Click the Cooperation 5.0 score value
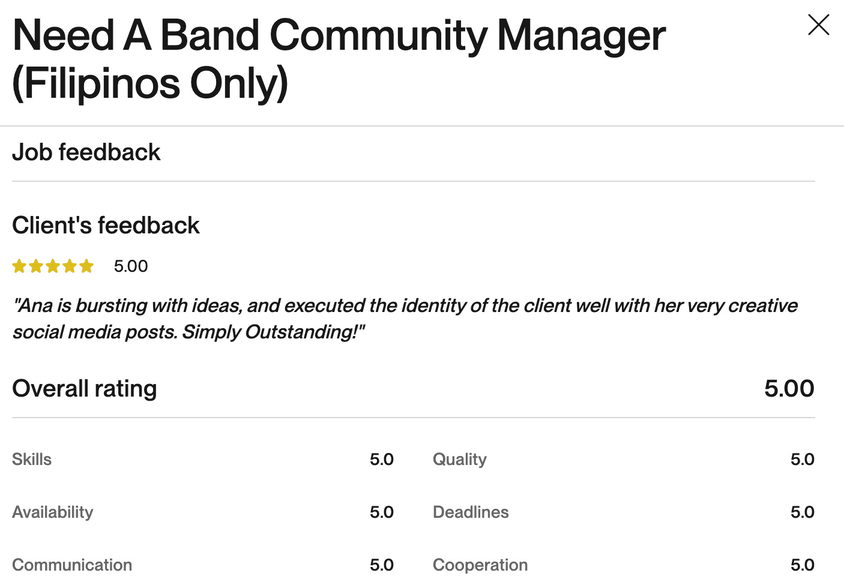Viewport: 844px width, 582px height. pos(802,565)
